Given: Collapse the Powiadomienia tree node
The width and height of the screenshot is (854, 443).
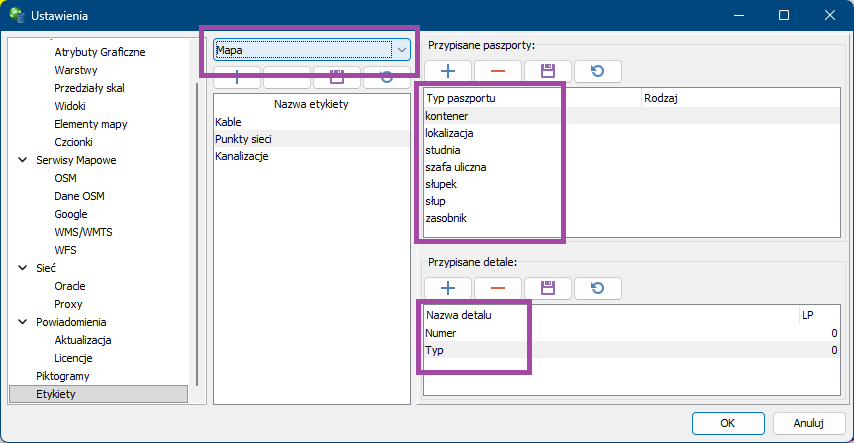Looking at the screenshot, I should coord(23,322).
